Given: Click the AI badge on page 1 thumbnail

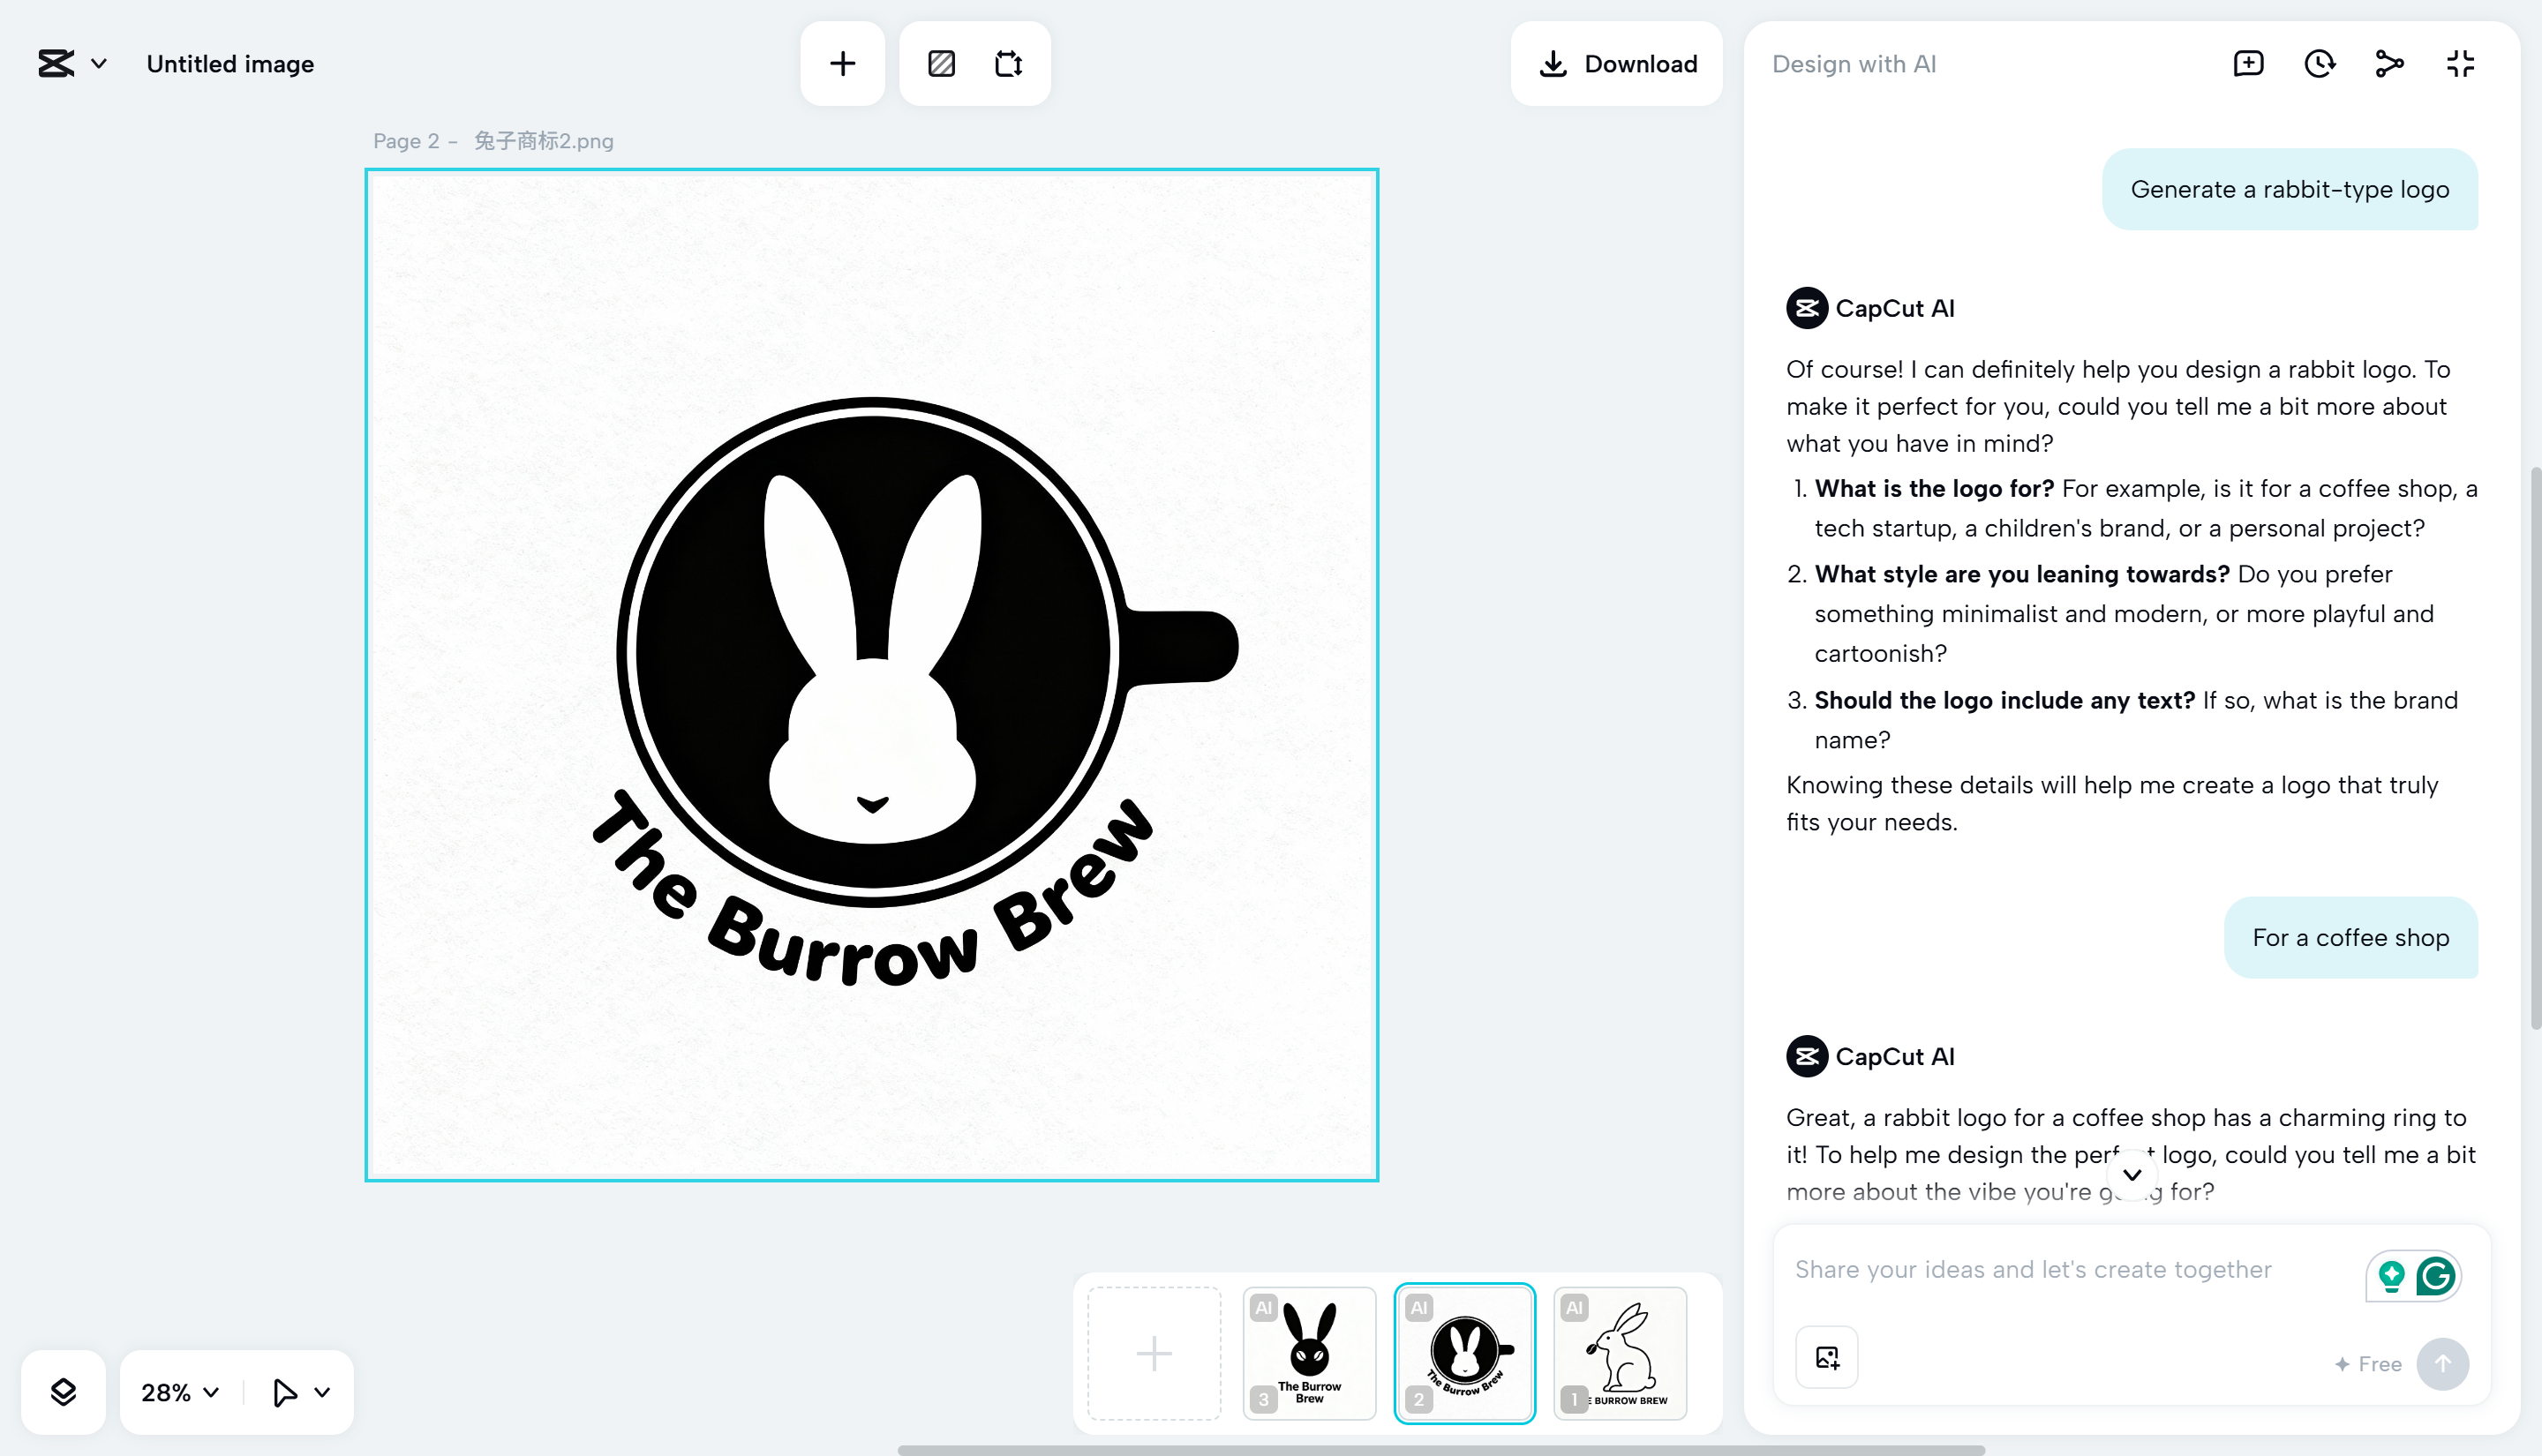Looking at the screenshot, I should point(1575,1307).
